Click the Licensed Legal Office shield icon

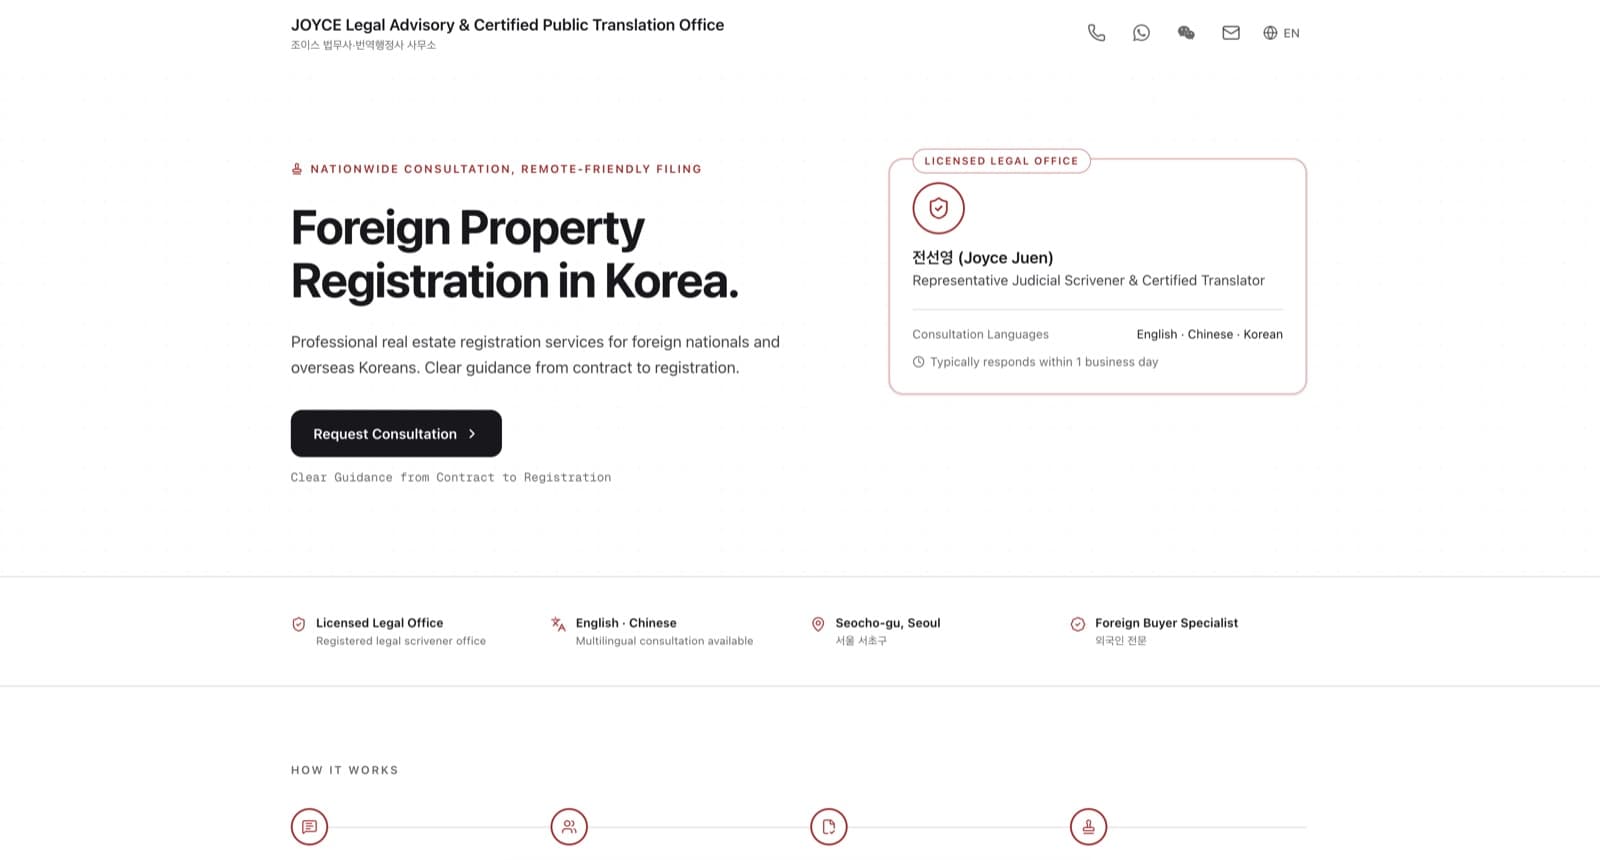298,624
